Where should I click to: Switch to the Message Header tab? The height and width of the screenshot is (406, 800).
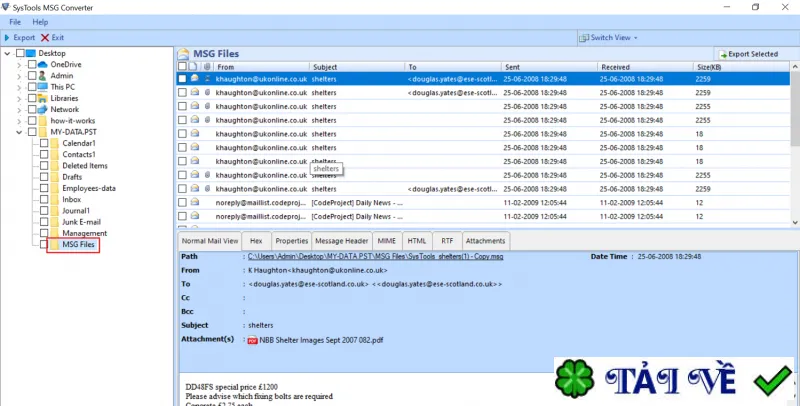click(x=341, y=241)
